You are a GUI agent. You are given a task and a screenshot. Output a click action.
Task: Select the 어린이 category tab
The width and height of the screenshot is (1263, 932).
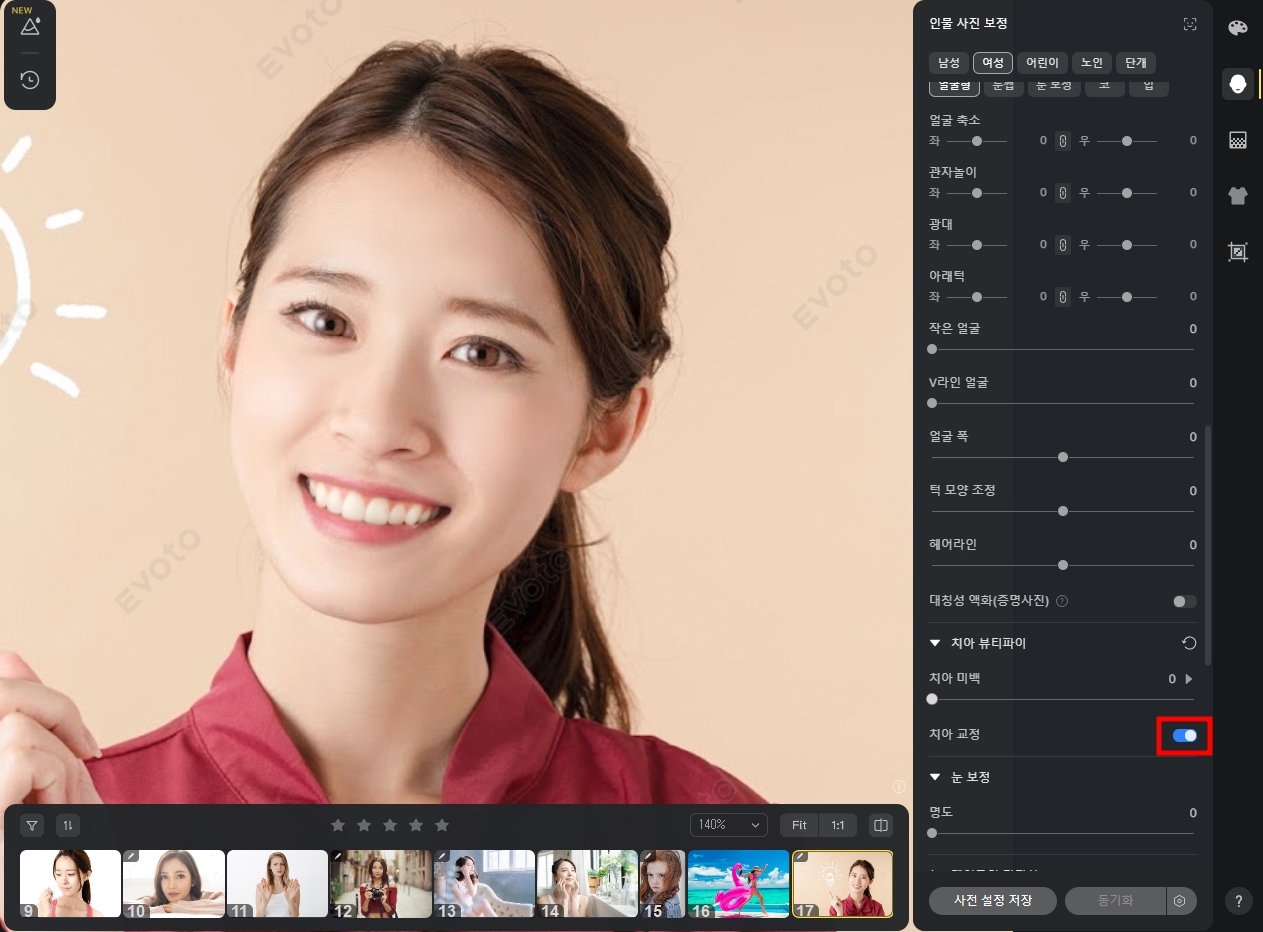(1043, 63)
